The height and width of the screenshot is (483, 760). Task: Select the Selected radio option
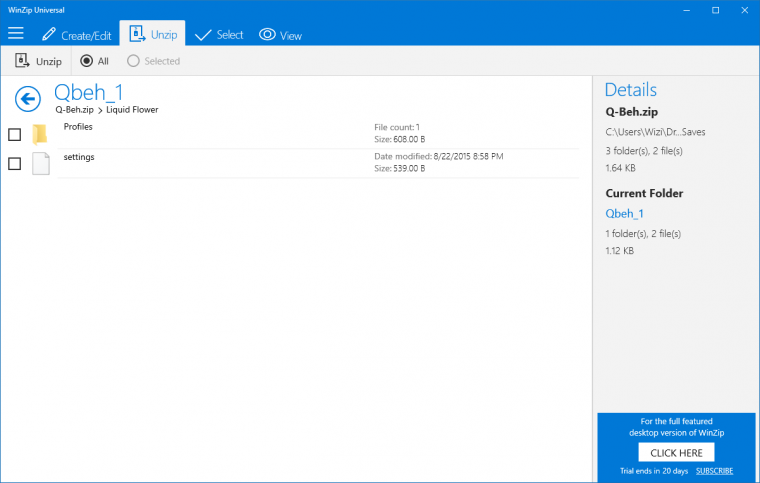(x=153, y=61)
